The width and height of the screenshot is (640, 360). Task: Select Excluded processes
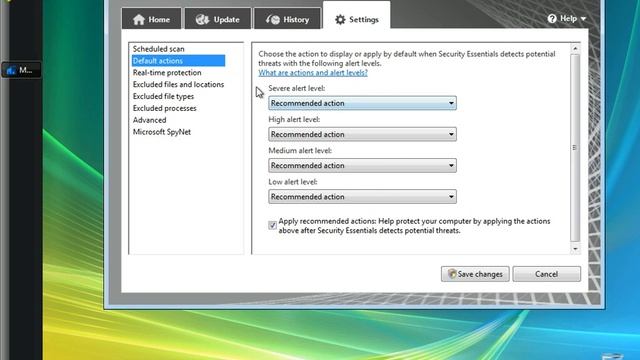164,108
